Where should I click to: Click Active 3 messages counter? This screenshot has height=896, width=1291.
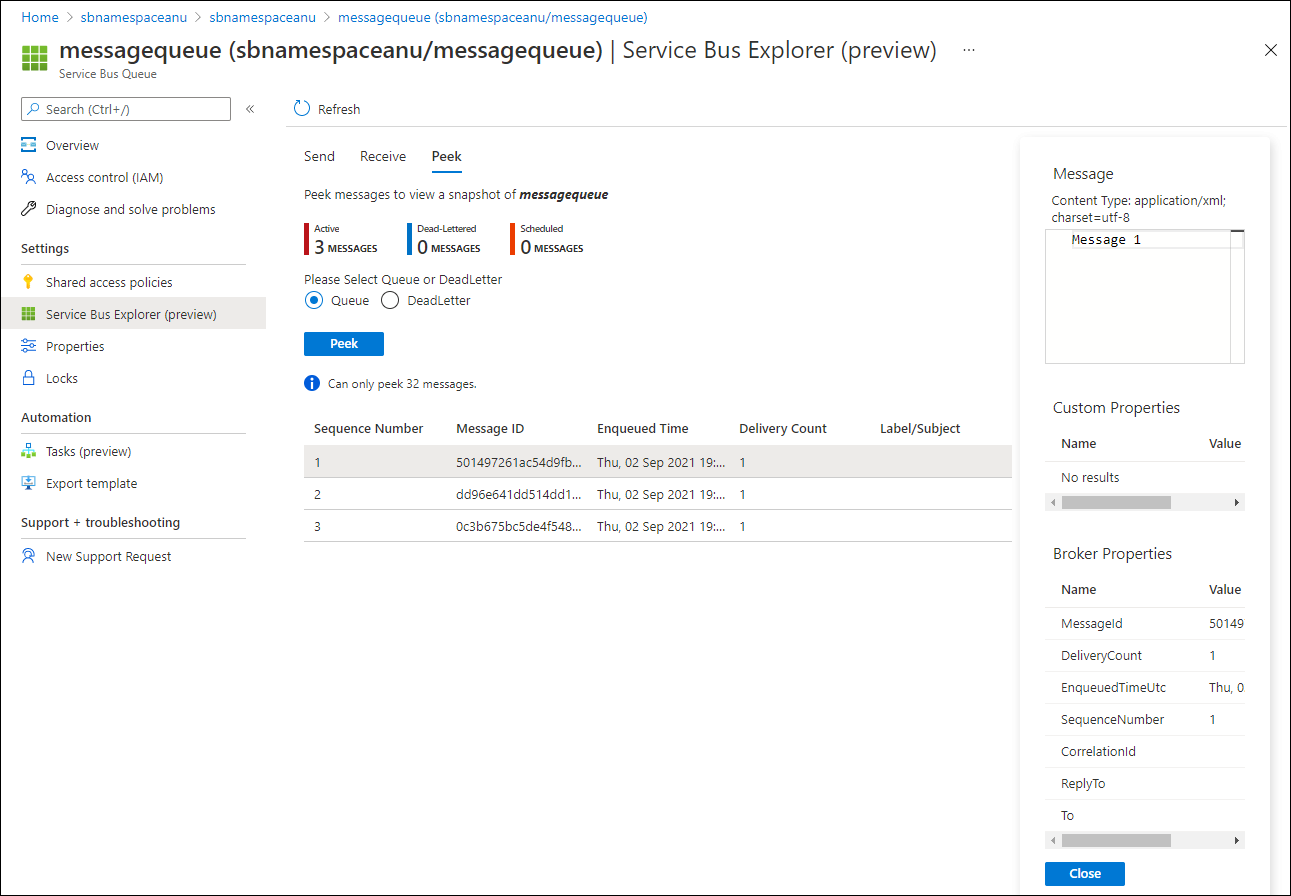342,239
